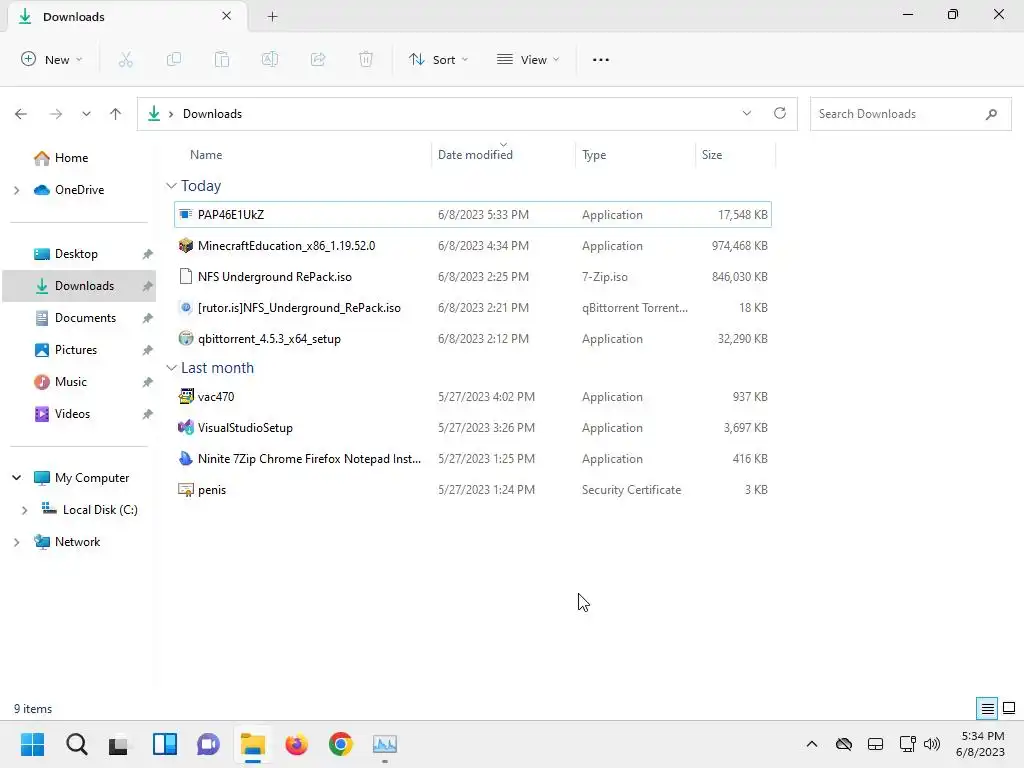This screenshot has width=1024, height=768.
Task: Open address bar history dropdown
Action: (x=746, y=114)
